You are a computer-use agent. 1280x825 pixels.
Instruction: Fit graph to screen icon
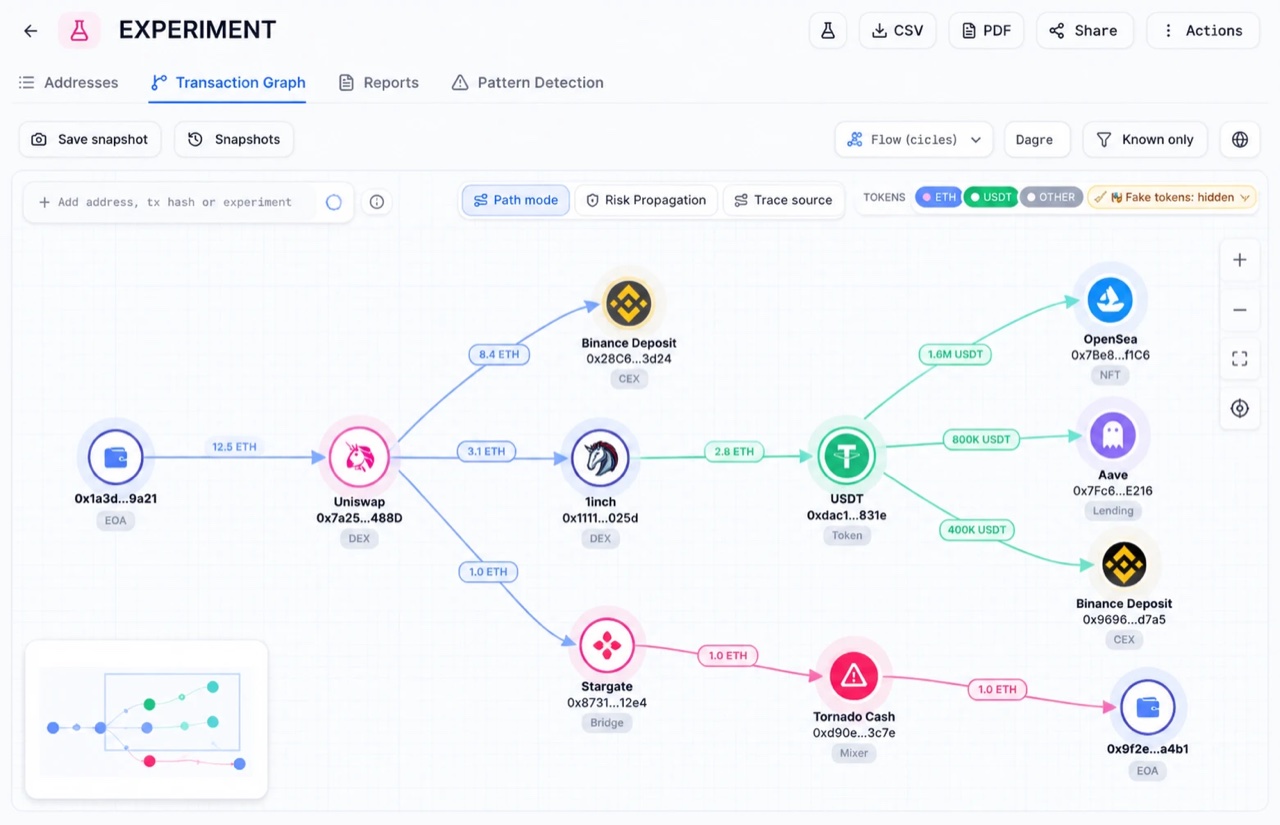1240,359
